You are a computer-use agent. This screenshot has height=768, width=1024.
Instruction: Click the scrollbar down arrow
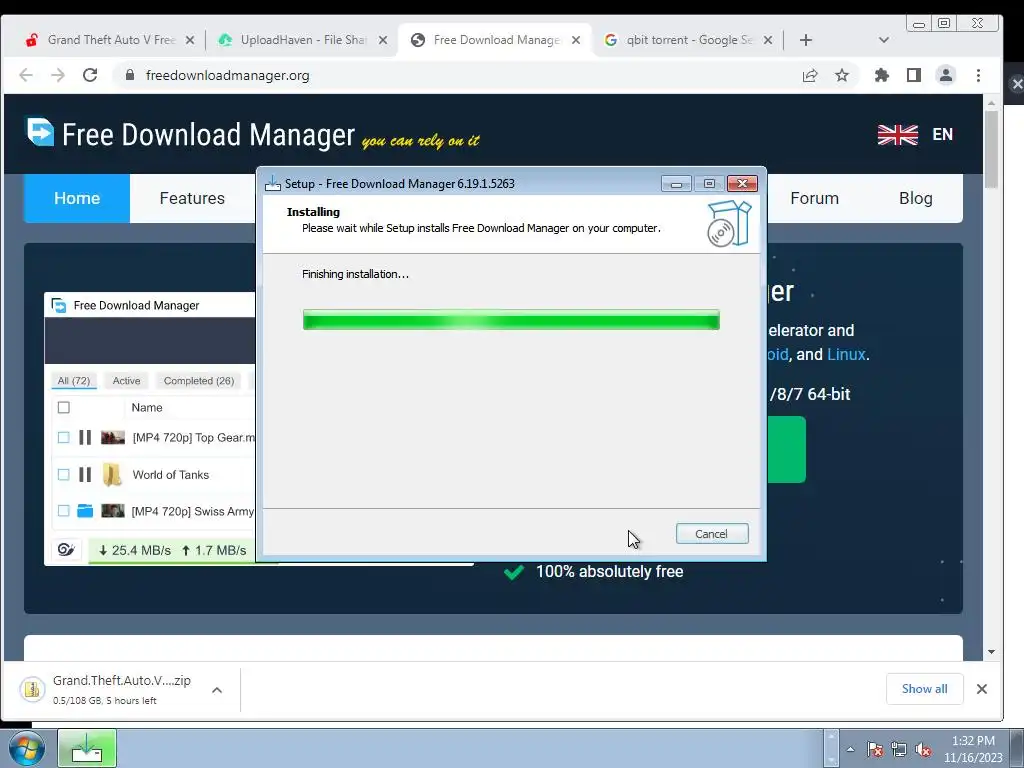(991, 652)
